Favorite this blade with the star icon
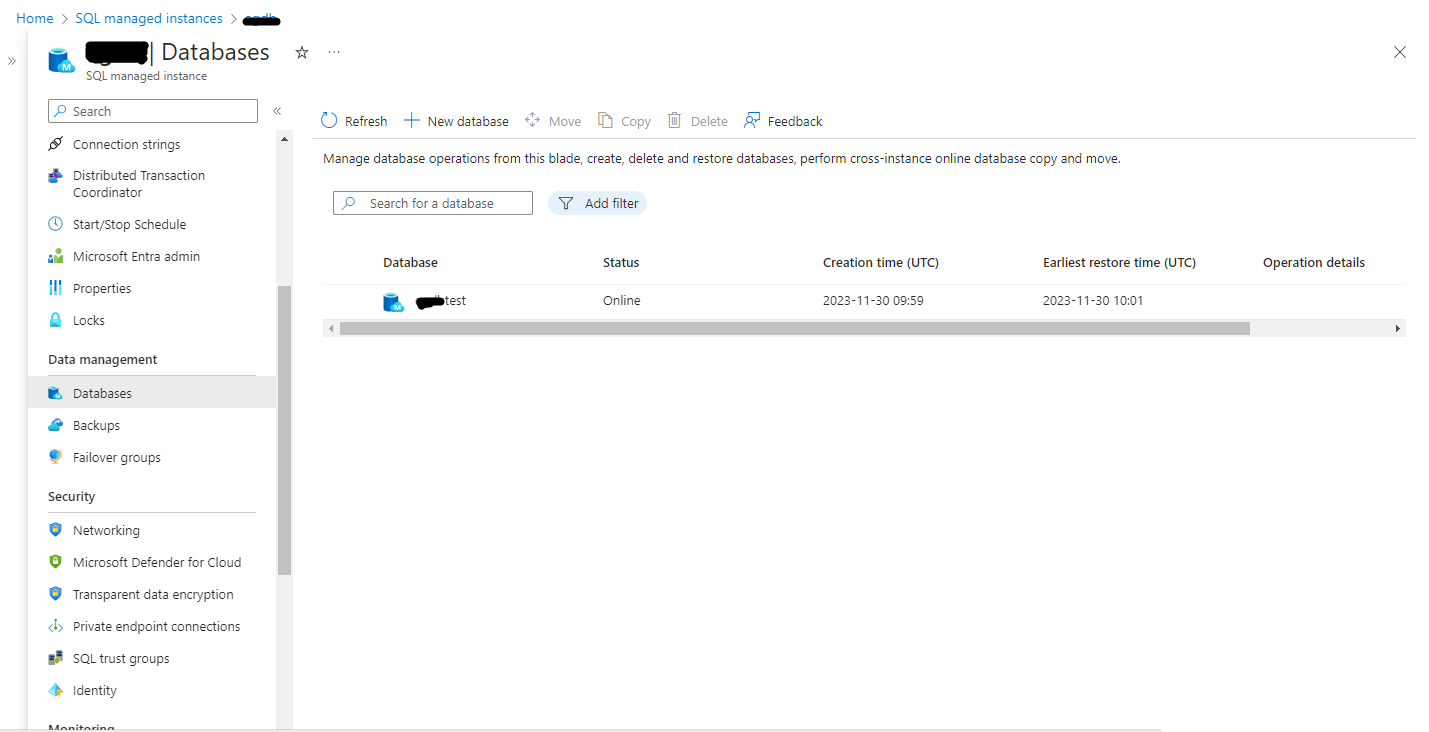 302,52
